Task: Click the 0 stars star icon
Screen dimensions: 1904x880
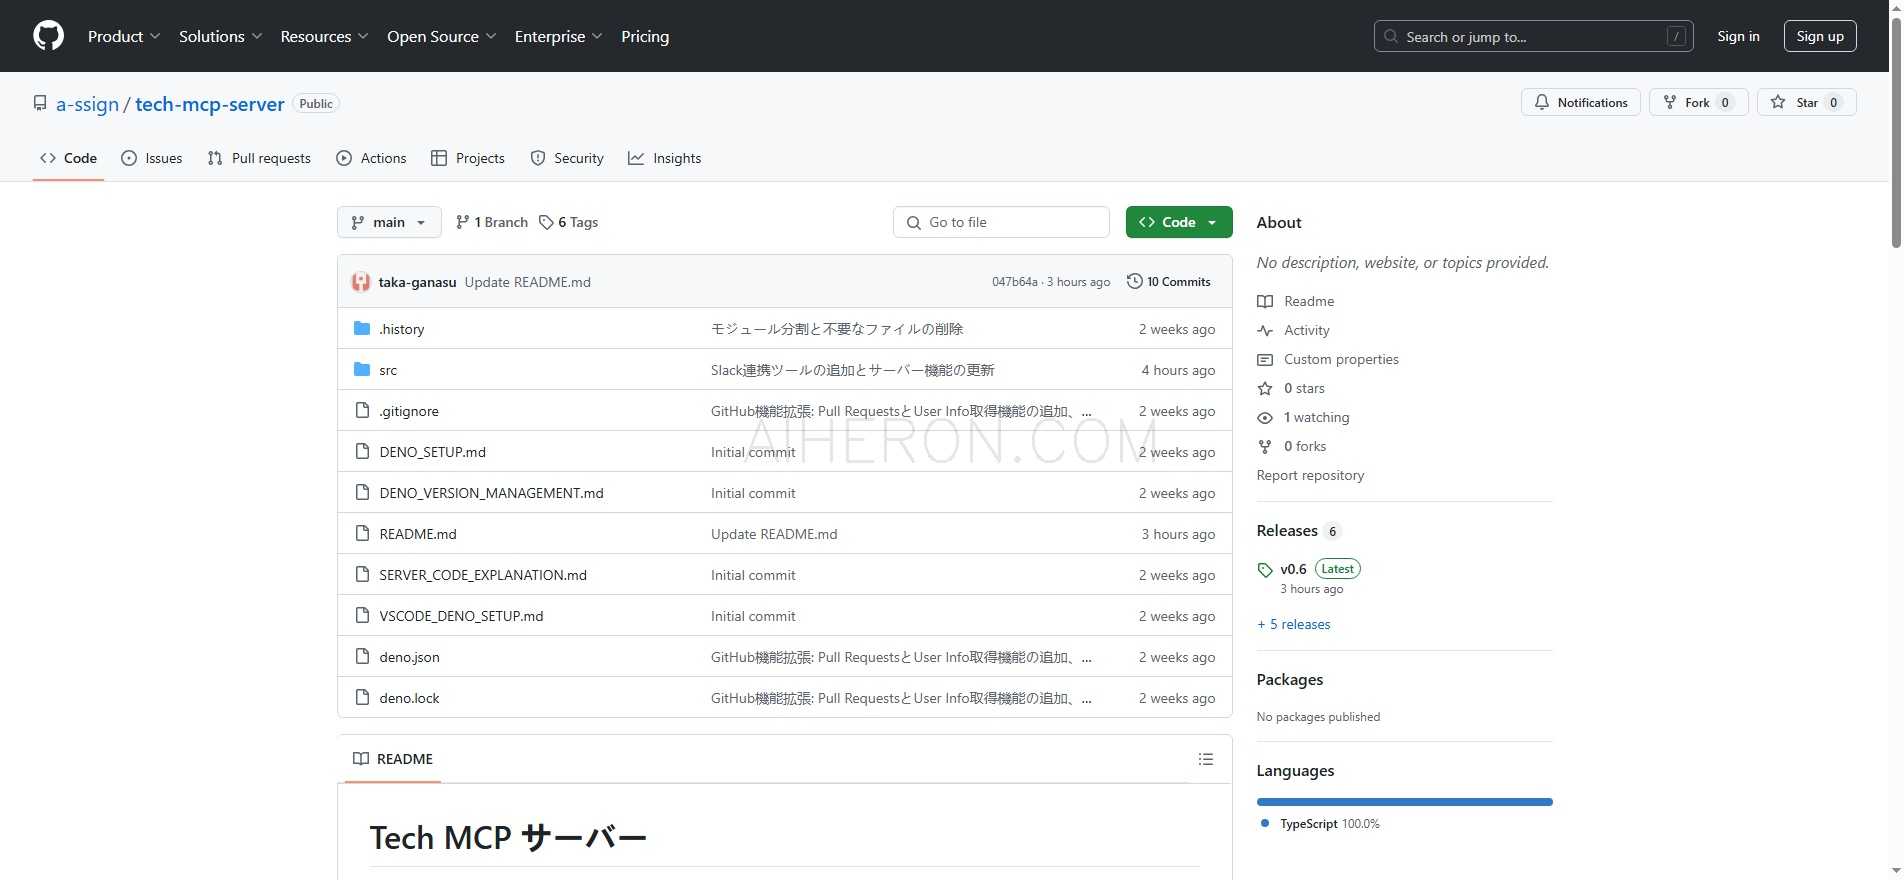Action: 1265,388
